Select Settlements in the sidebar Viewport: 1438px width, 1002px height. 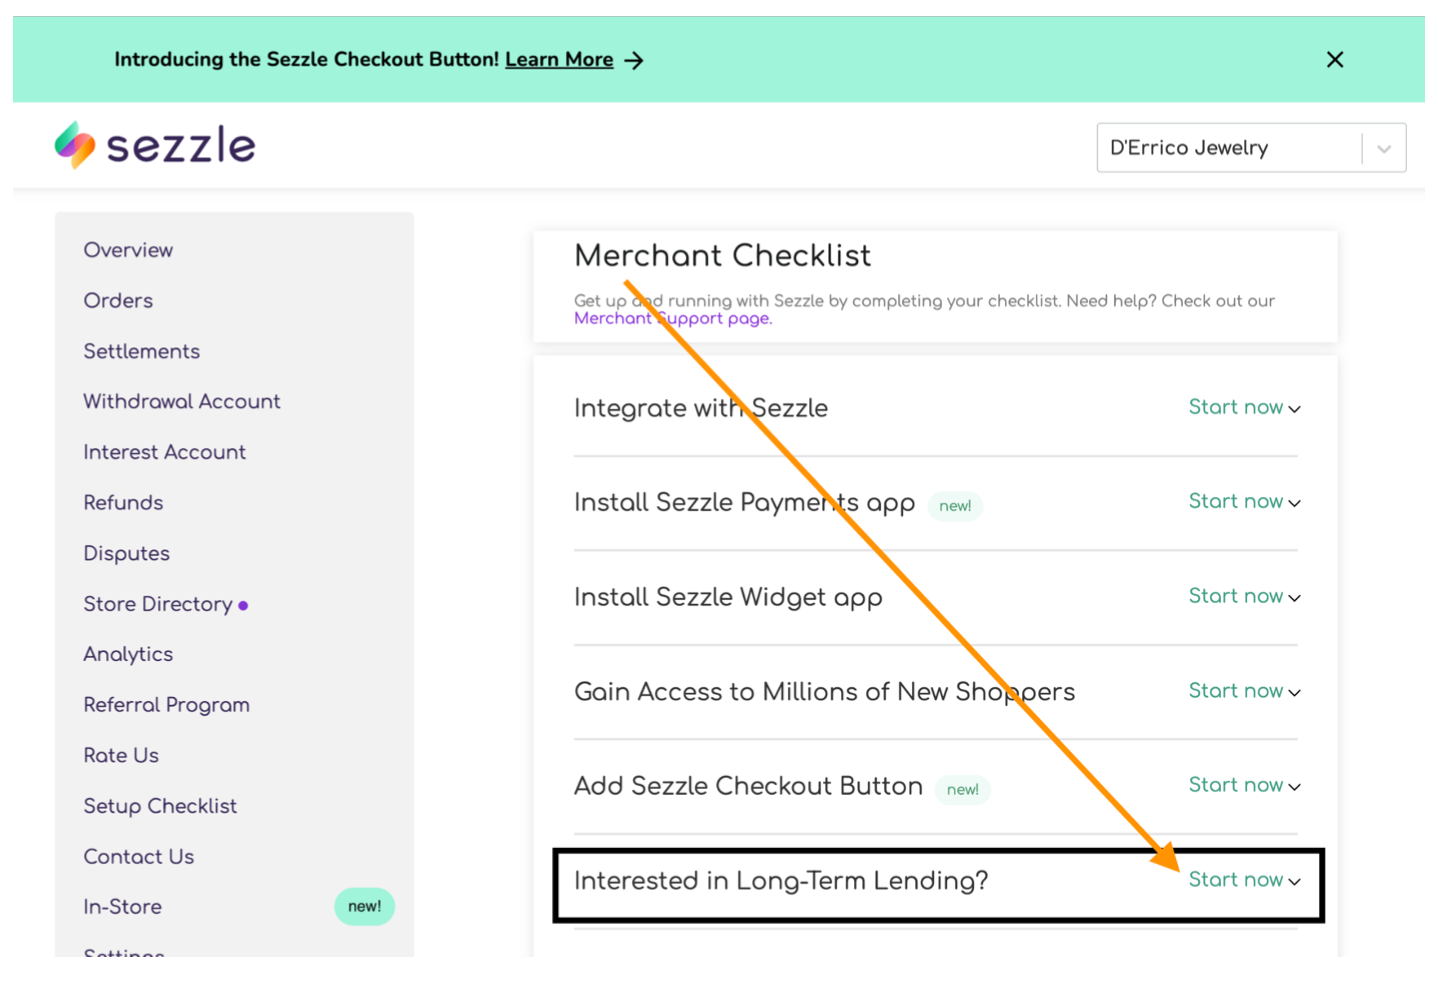(x=141, y=351)
